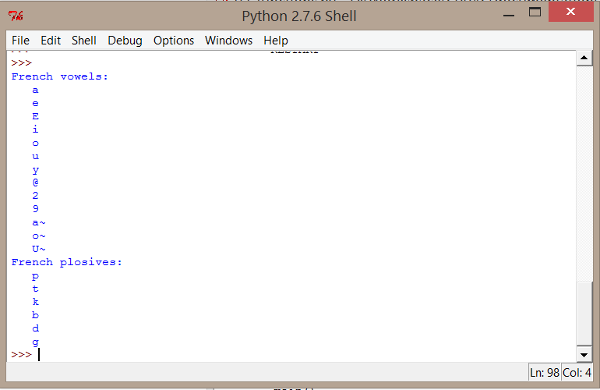Click the 'k' plosive line

35,302
